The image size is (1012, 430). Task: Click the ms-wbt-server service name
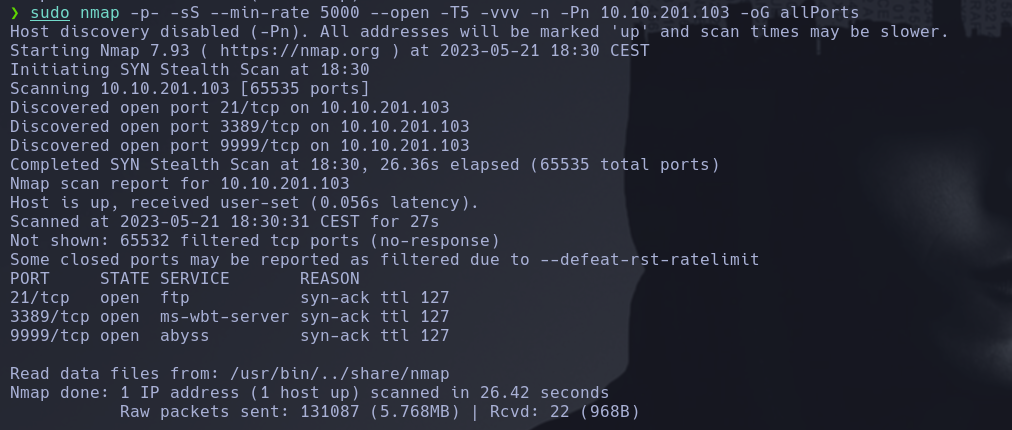pos(224,316)
